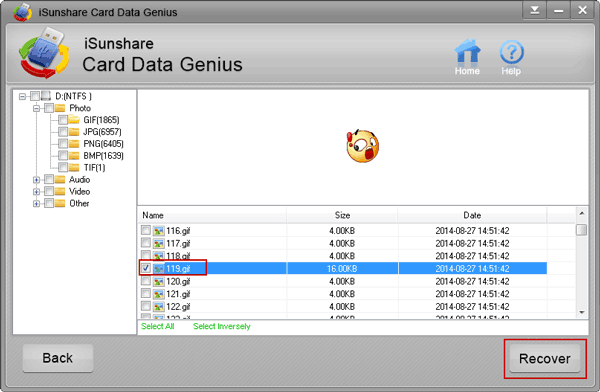Minimize the Card Data Genius window

point(558,10)
